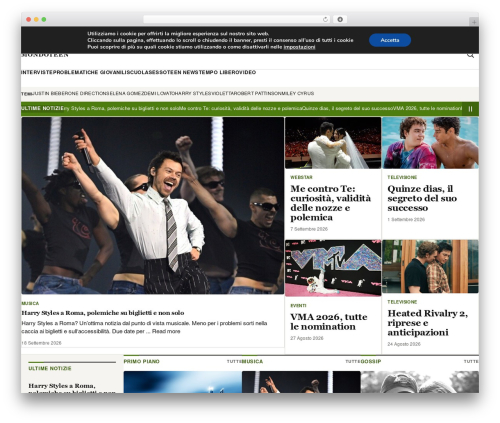The height and width of the screenshot is (423, 500).
Task: Open the blue stage thumbnail under PRIMO PIANO
Action: [x=183, y=382]
